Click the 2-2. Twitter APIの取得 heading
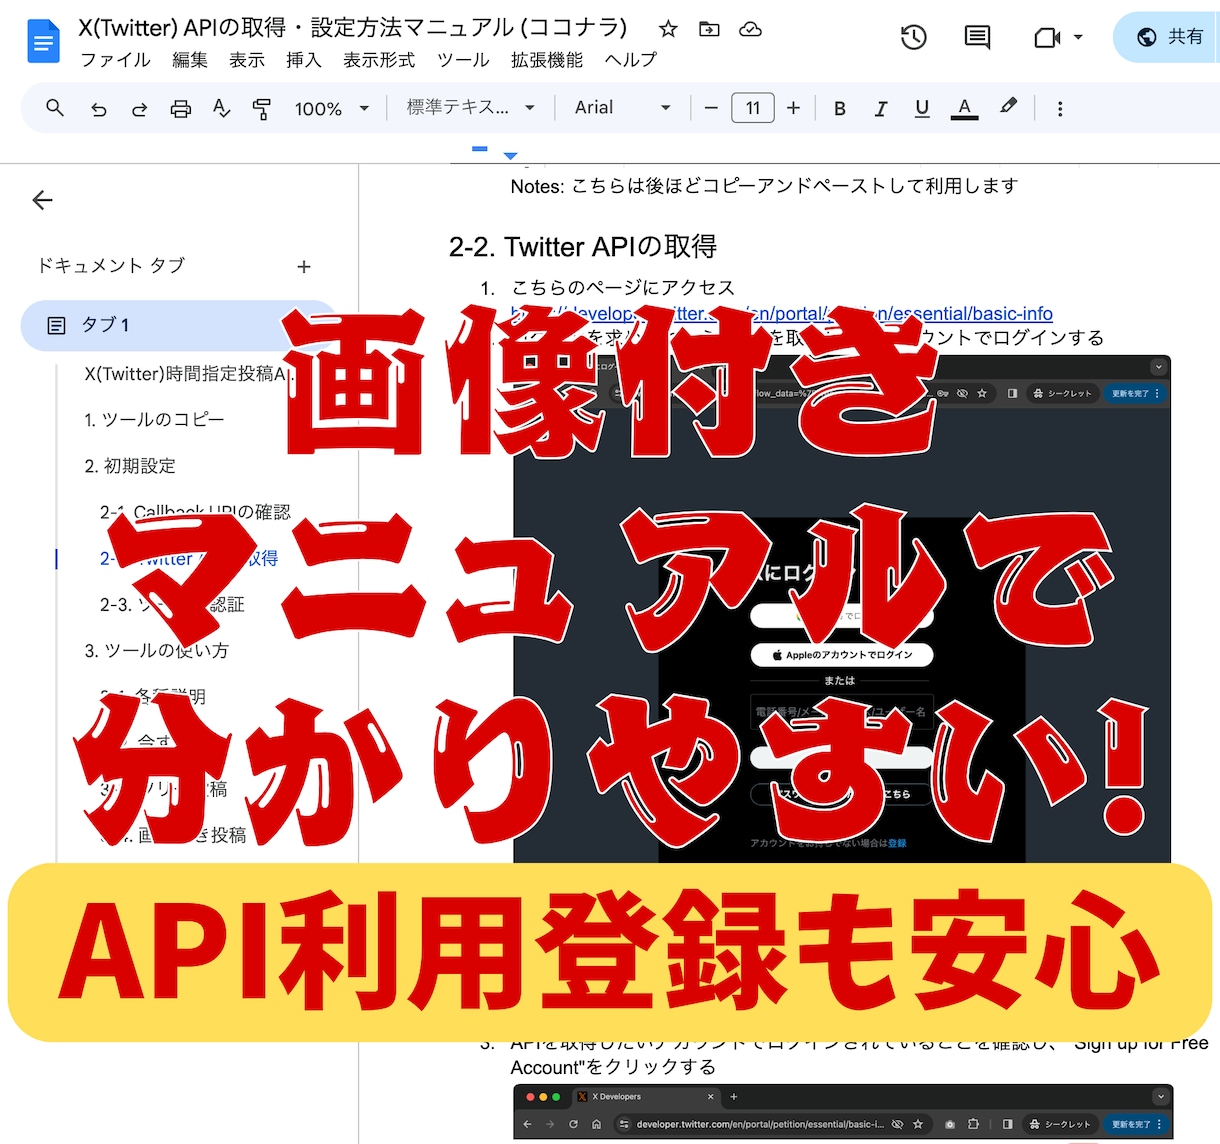This screenshot has height=1144, width=1220. (583, 247)
